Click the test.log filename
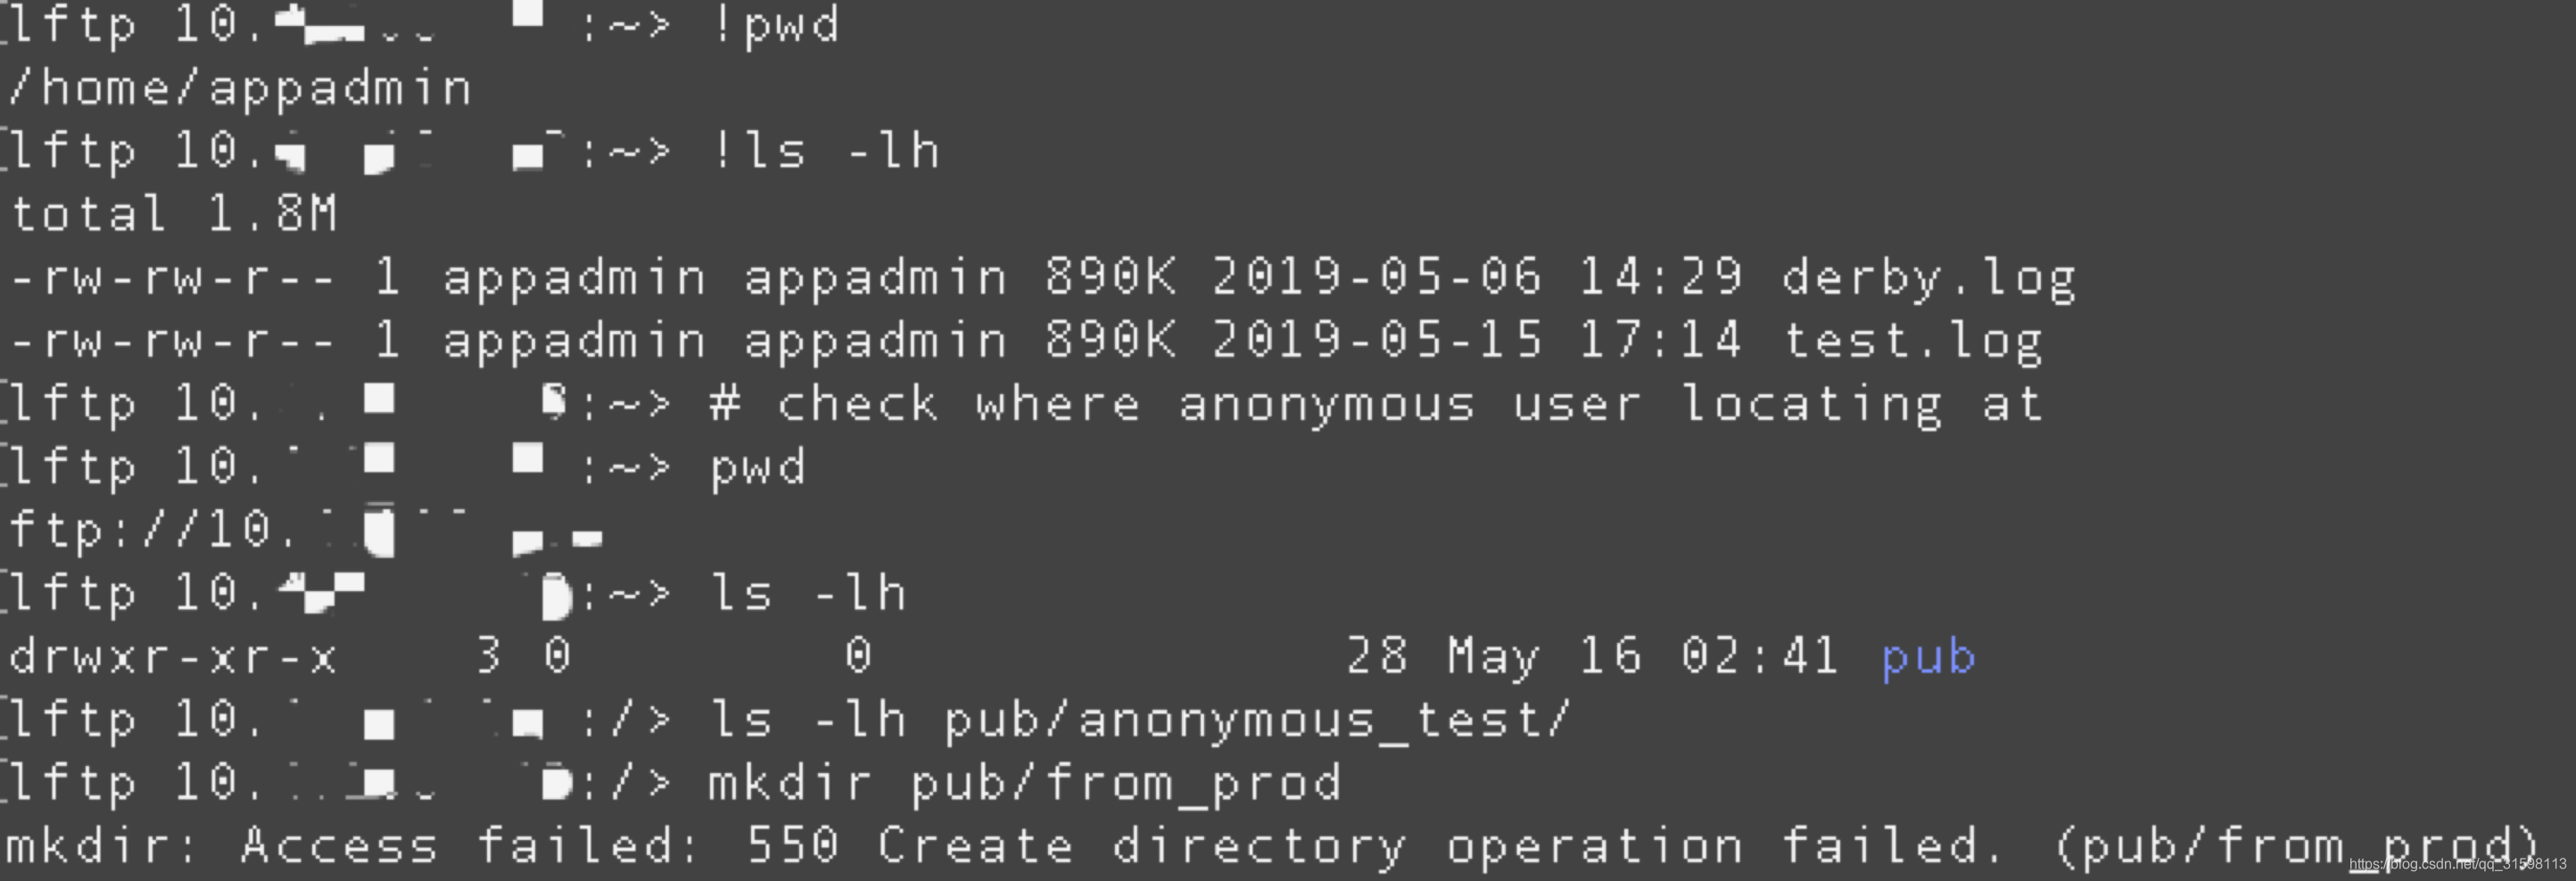 tap(1912, 341)
